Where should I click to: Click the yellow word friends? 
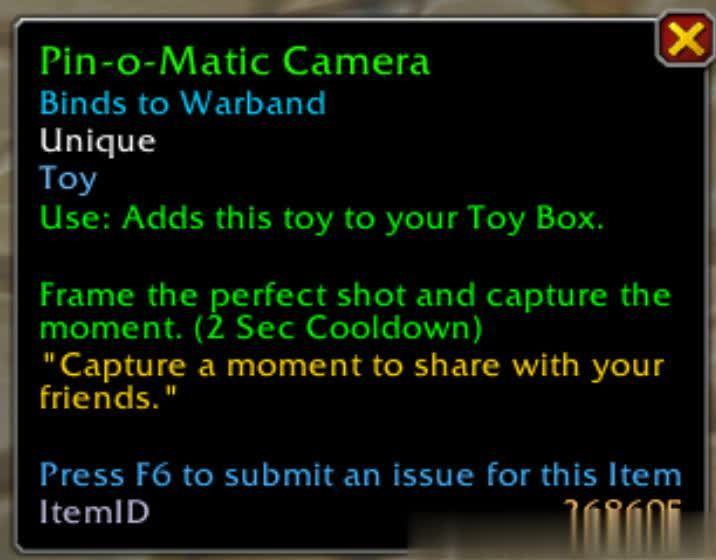[x=100, y=397]
